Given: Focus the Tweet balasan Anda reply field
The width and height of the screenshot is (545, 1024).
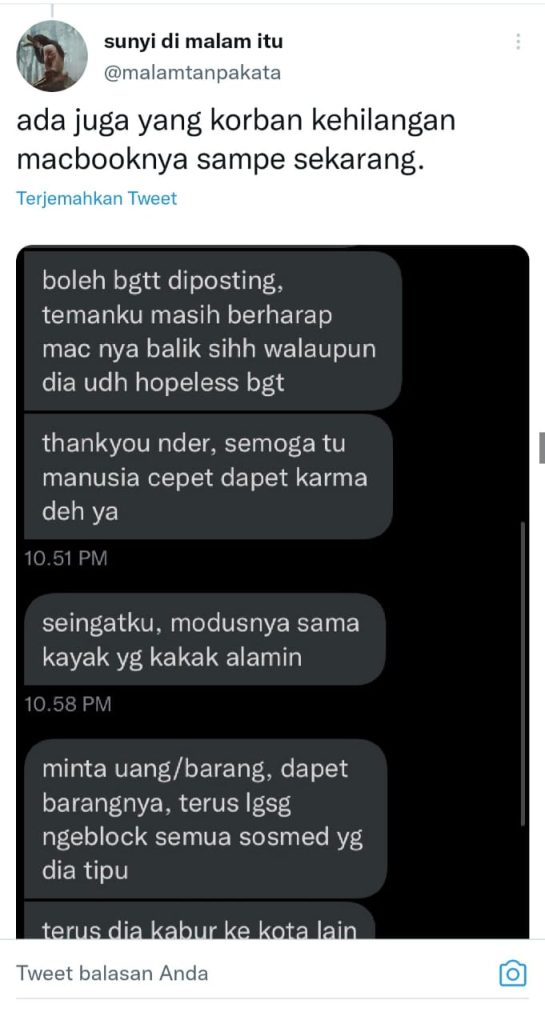Looking at the screenshot, I should 255,974.
